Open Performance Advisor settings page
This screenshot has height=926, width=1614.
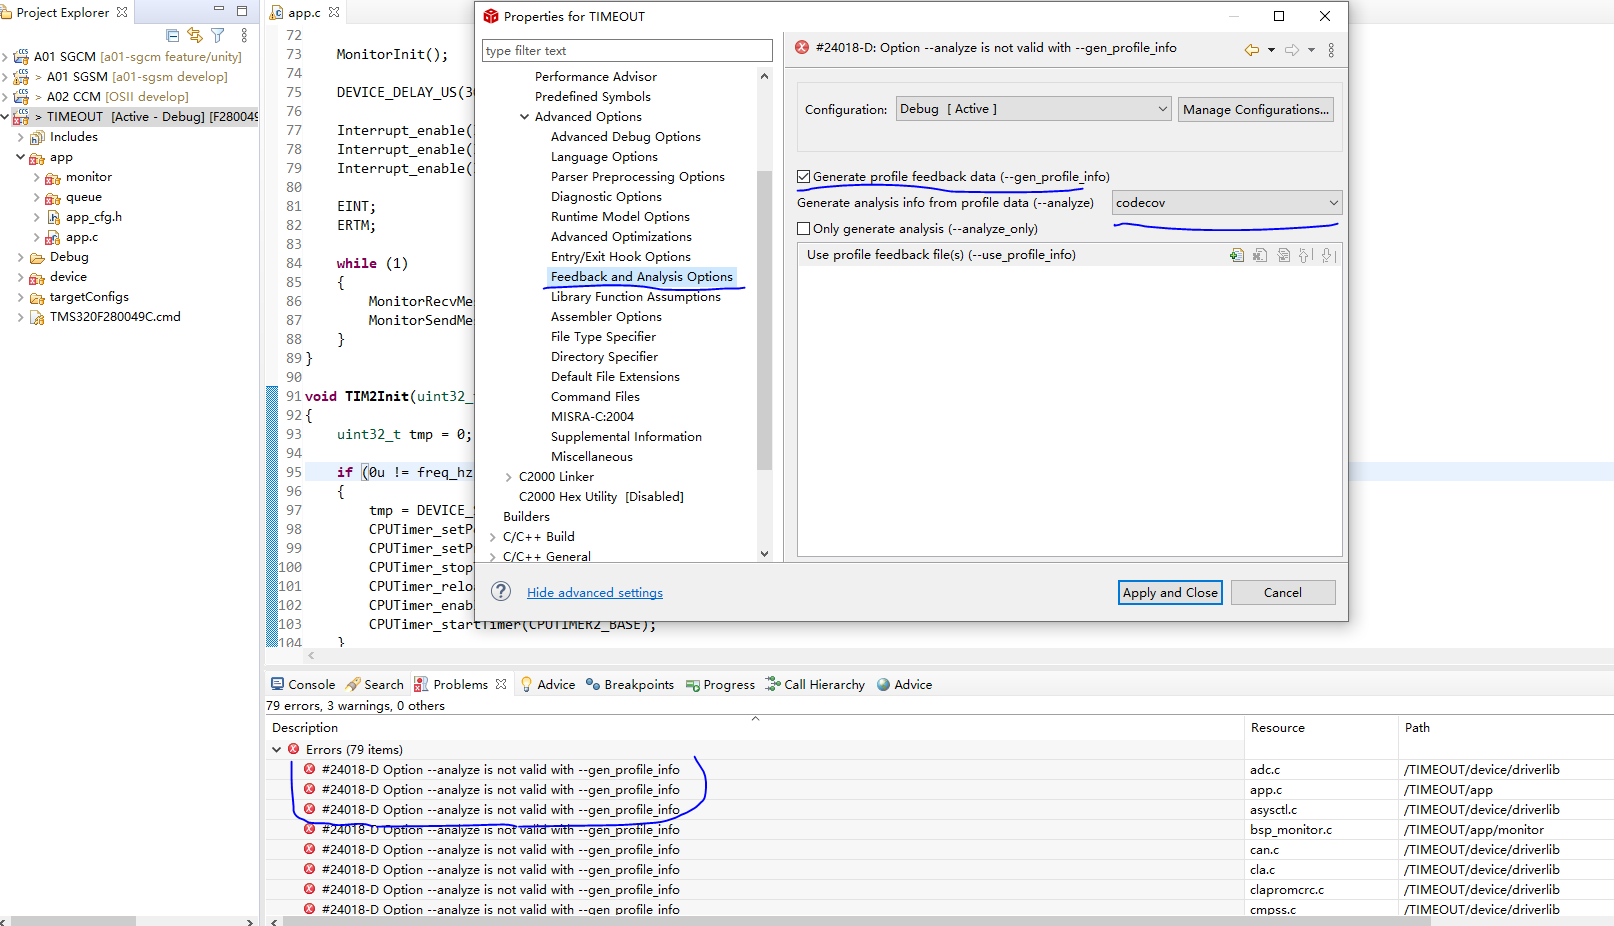[x=596, y=77]
